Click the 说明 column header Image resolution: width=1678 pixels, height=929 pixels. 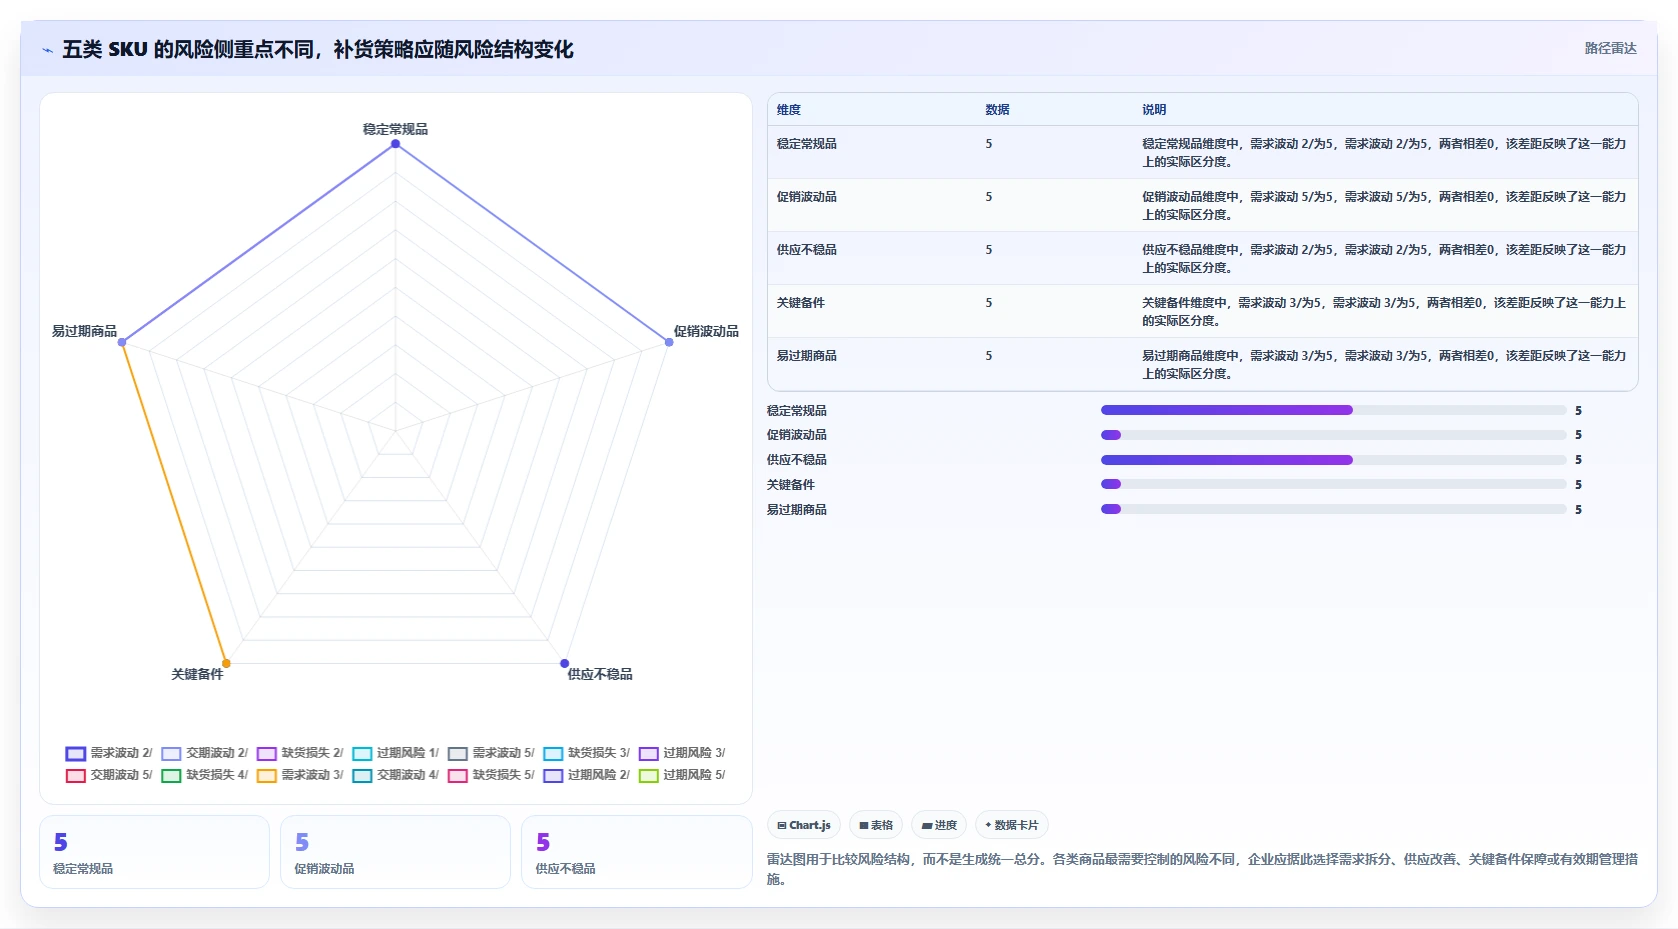(x=1154, y=110)
